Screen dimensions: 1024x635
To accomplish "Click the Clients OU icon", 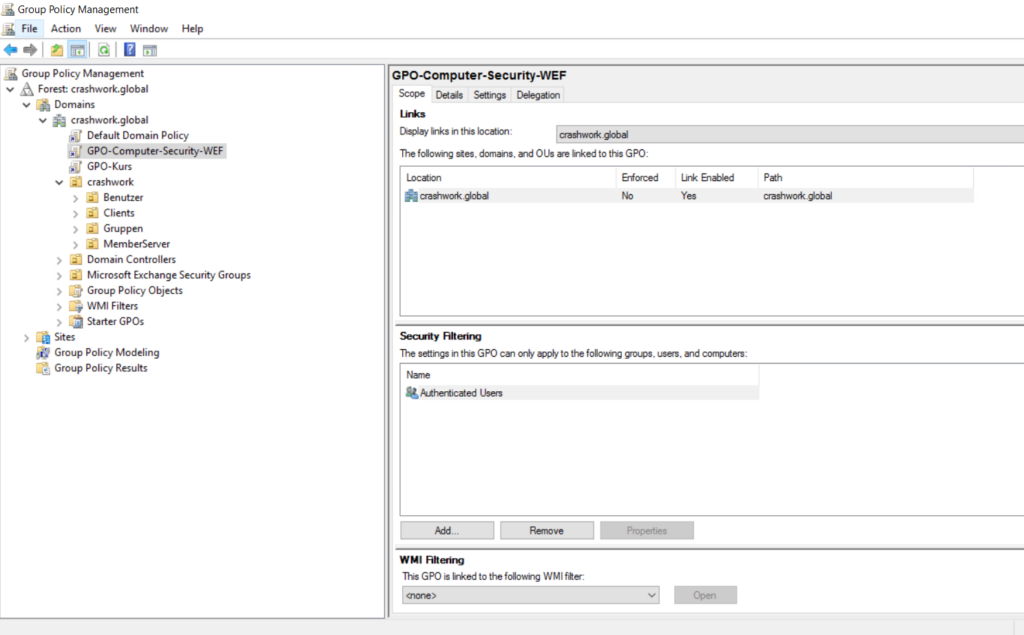I will (92, 213).
